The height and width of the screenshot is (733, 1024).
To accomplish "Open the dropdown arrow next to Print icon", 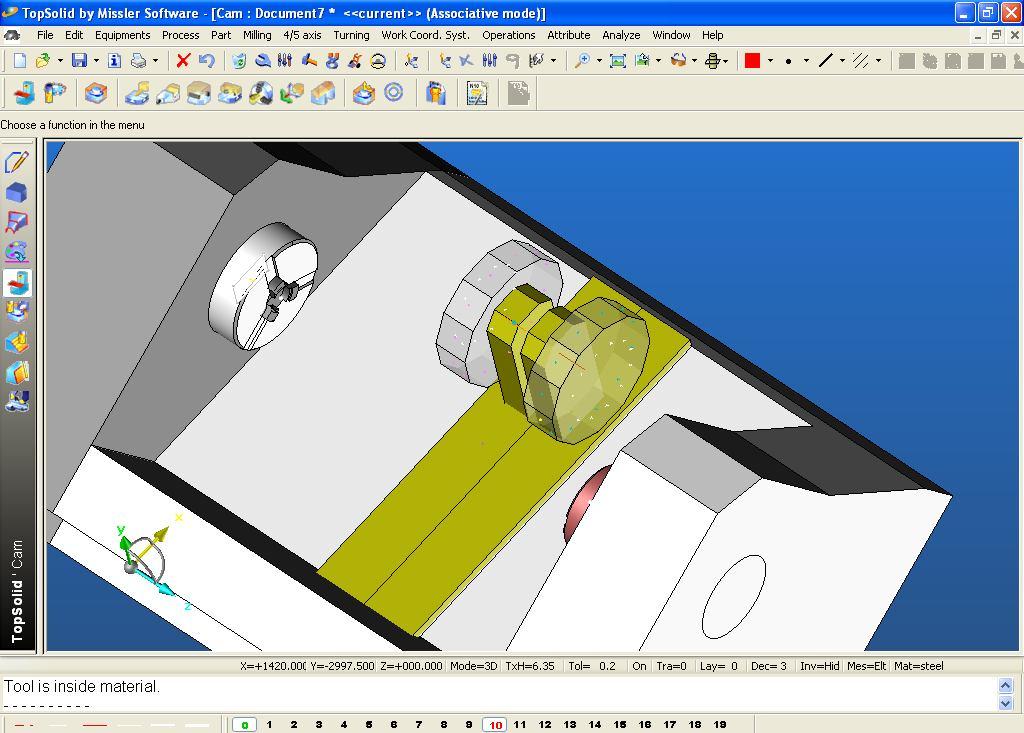I will [x=155, y=61].
